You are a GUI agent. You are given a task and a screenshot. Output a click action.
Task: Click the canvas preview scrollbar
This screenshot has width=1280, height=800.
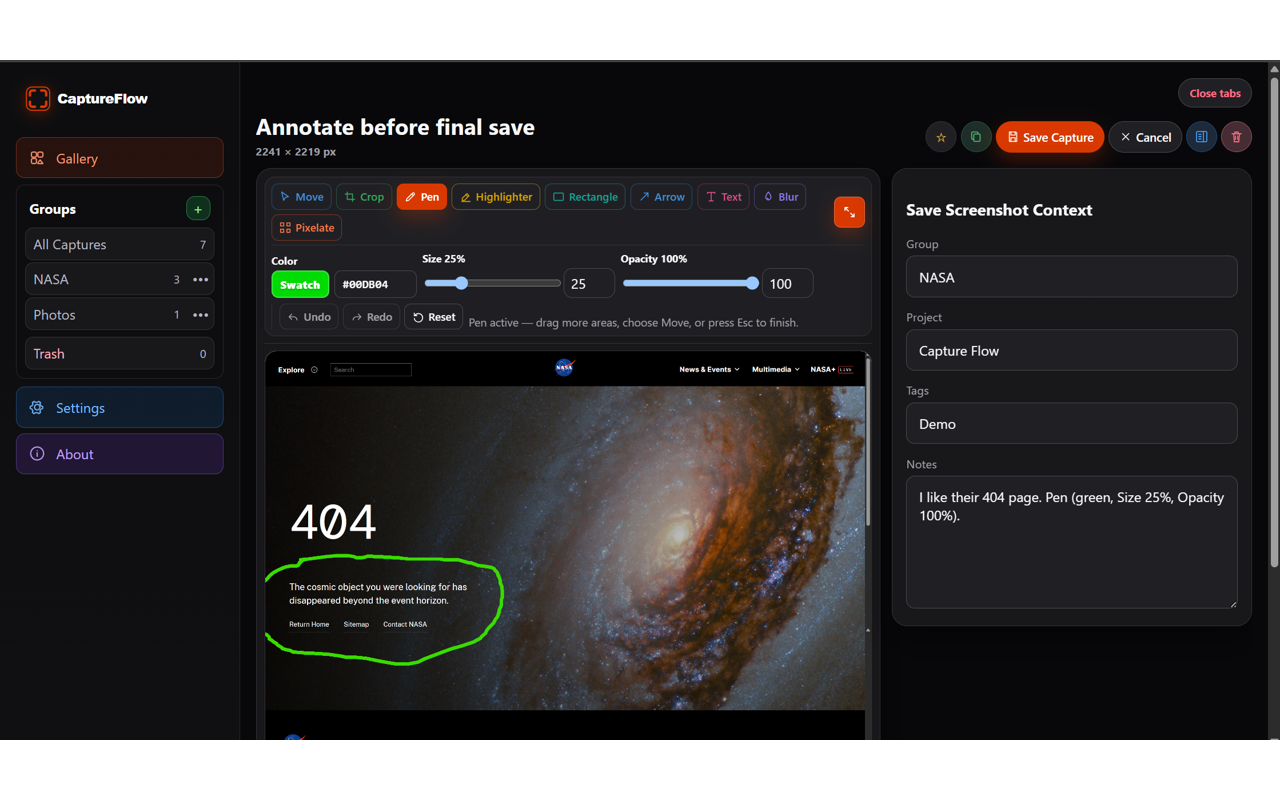pyautogui.click(x=867, y=440)
